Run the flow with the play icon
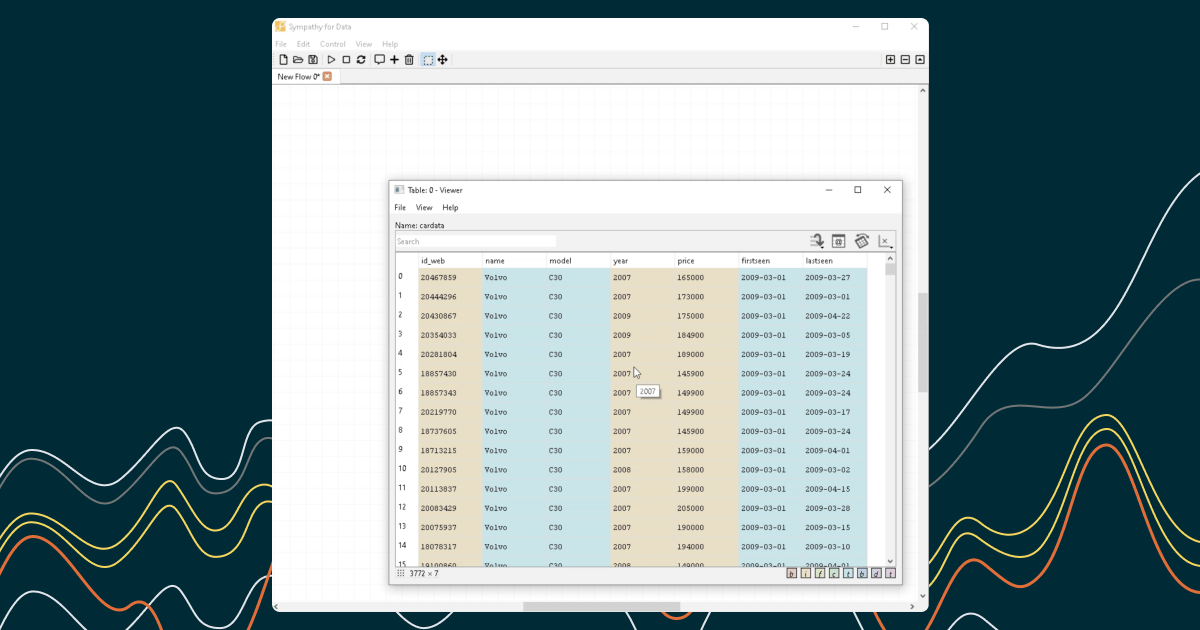 pyautogui.click(x=331, y=60)
